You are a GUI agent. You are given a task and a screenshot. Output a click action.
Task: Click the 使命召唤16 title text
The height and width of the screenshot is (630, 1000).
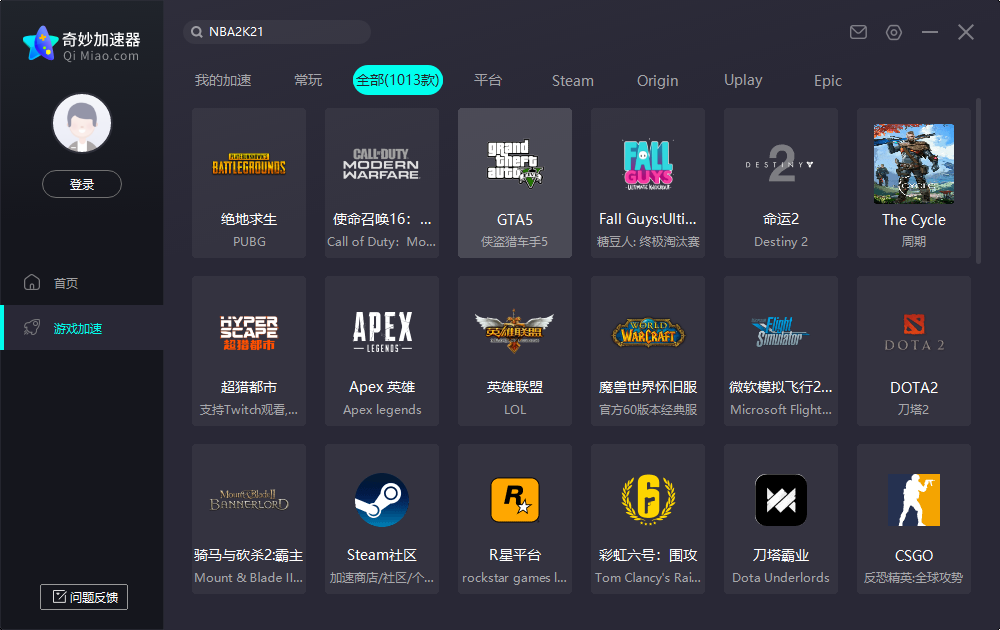(382, 219)
